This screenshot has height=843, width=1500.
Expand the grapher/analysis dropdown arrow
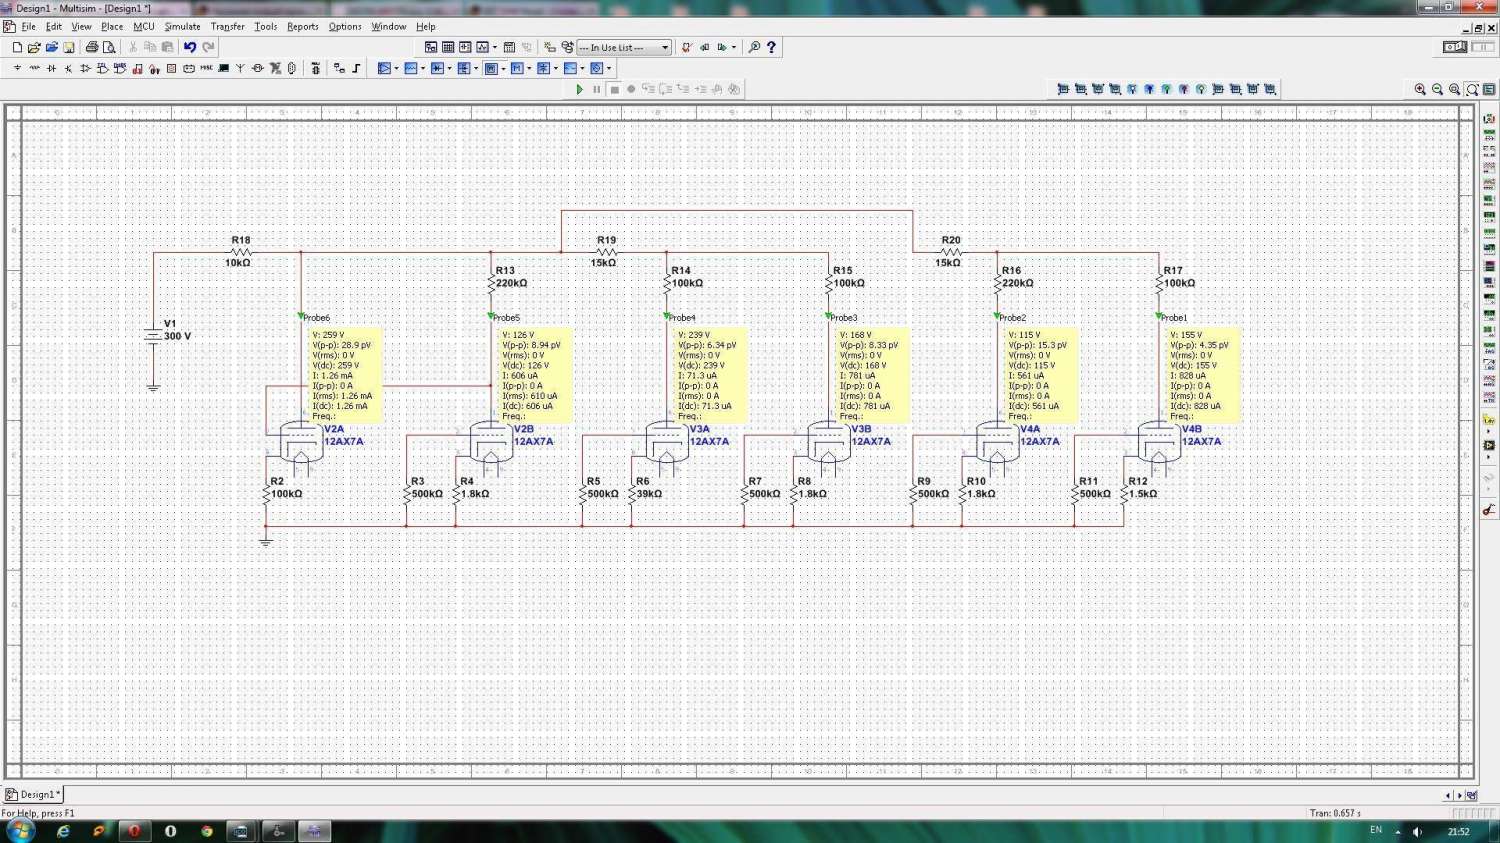(495, 47)
